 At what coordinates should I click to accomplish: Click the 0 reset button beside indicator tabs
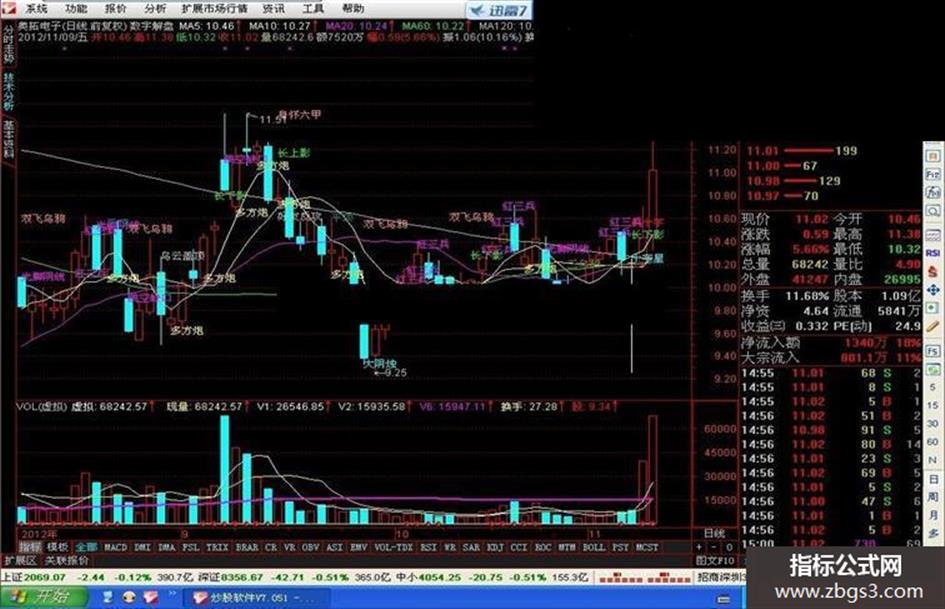click(729, 547)
